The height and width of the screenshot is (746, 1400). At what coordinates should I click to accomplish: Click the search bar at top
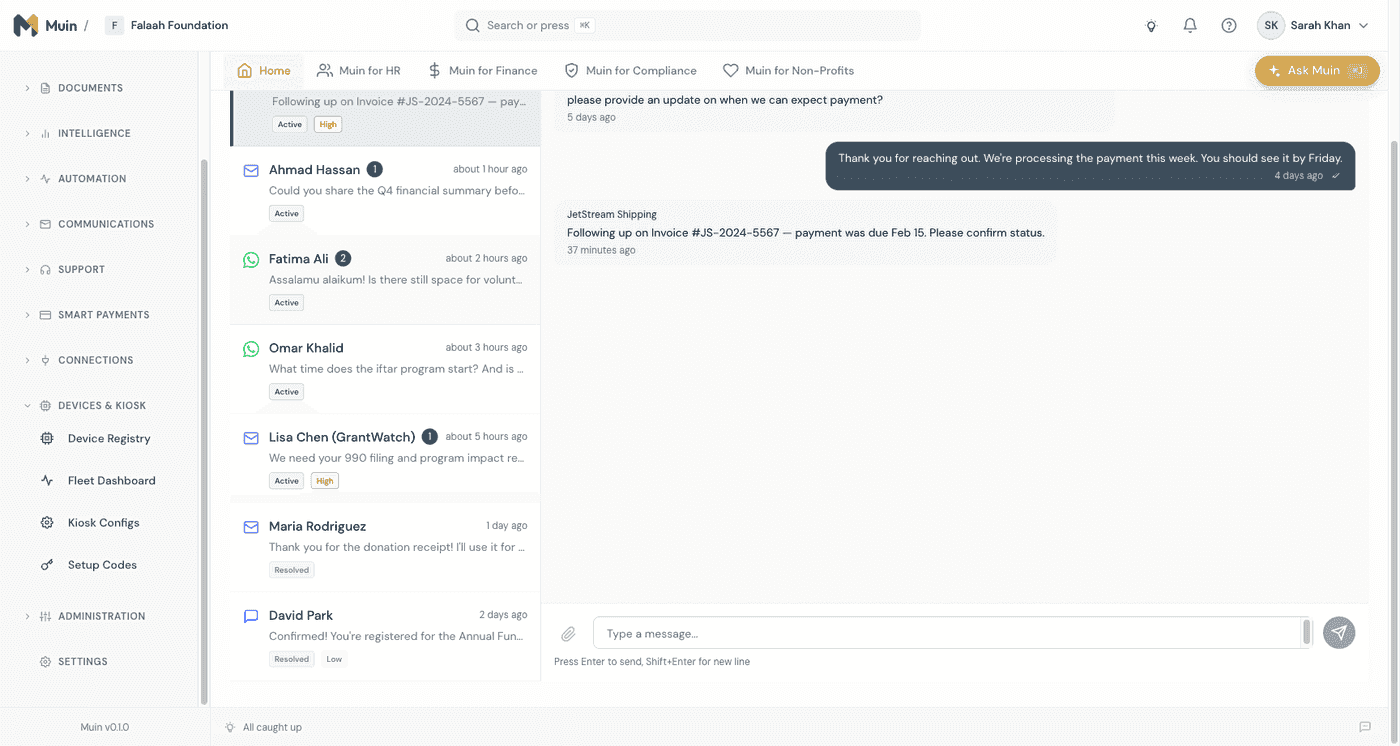click(687, 26)
